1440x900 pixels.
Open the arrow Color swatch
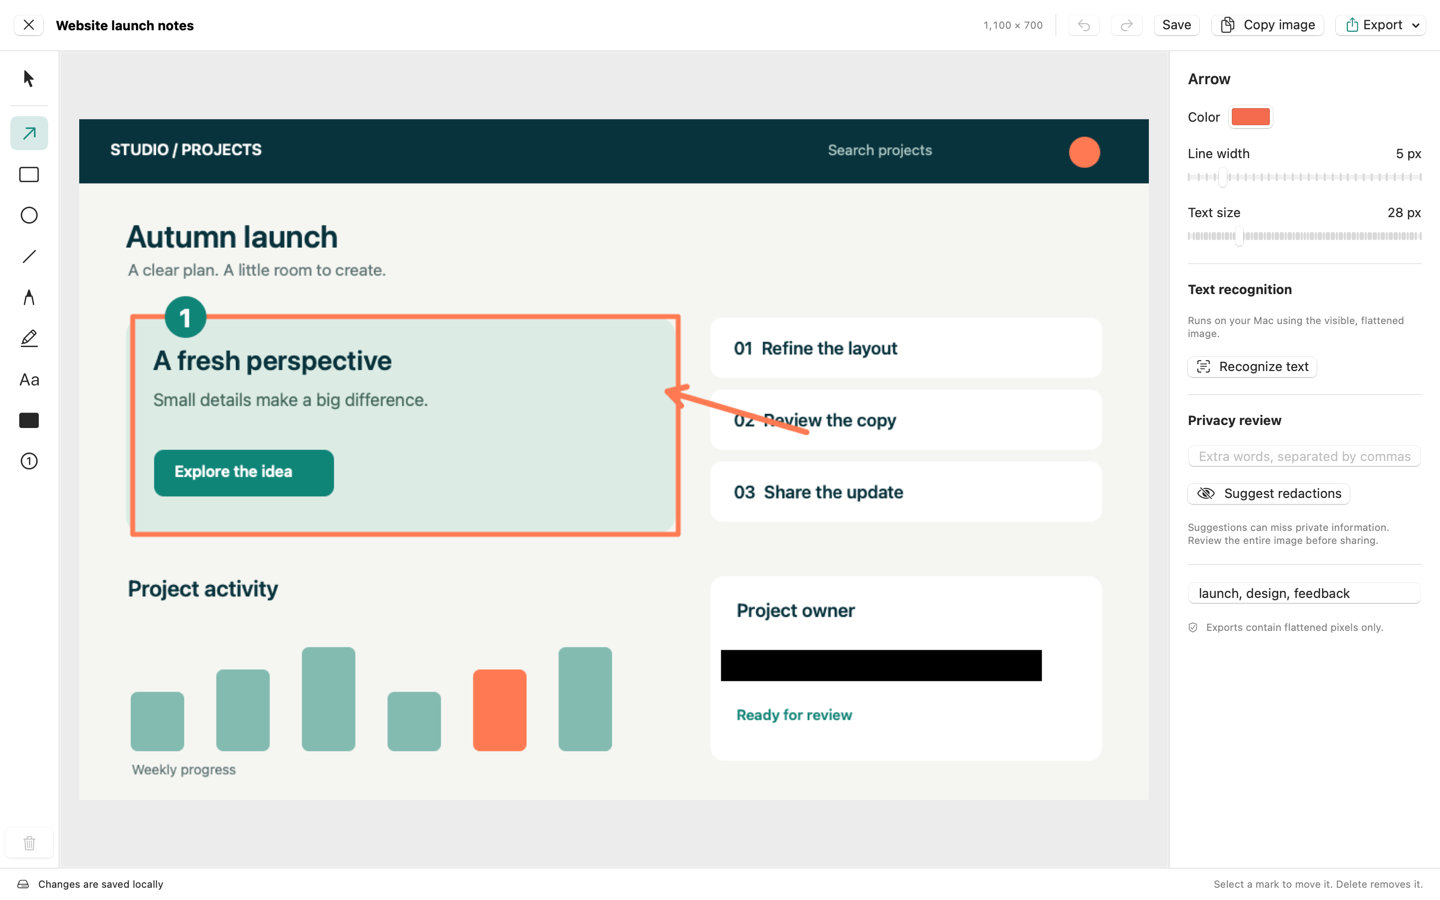click(1250, 117)
